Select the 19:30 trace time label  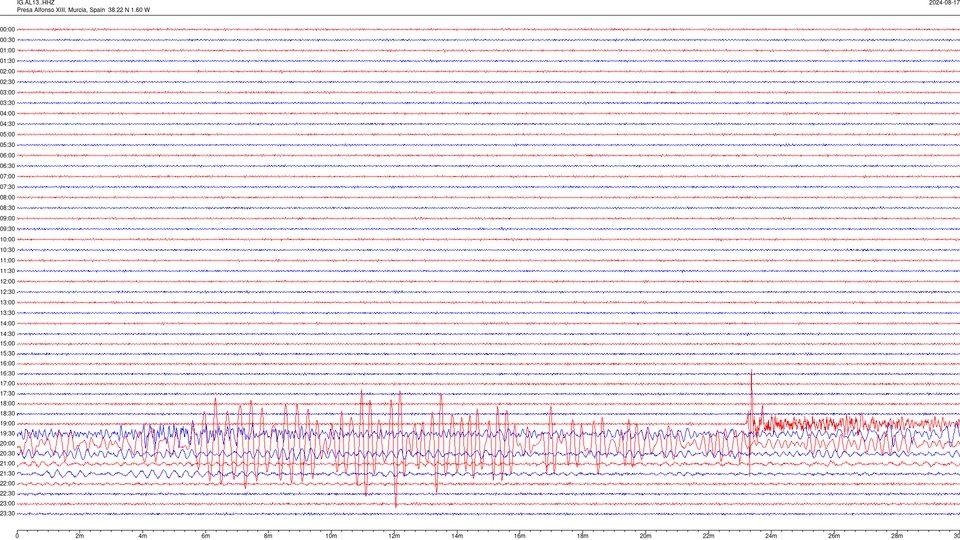[7, 433]
